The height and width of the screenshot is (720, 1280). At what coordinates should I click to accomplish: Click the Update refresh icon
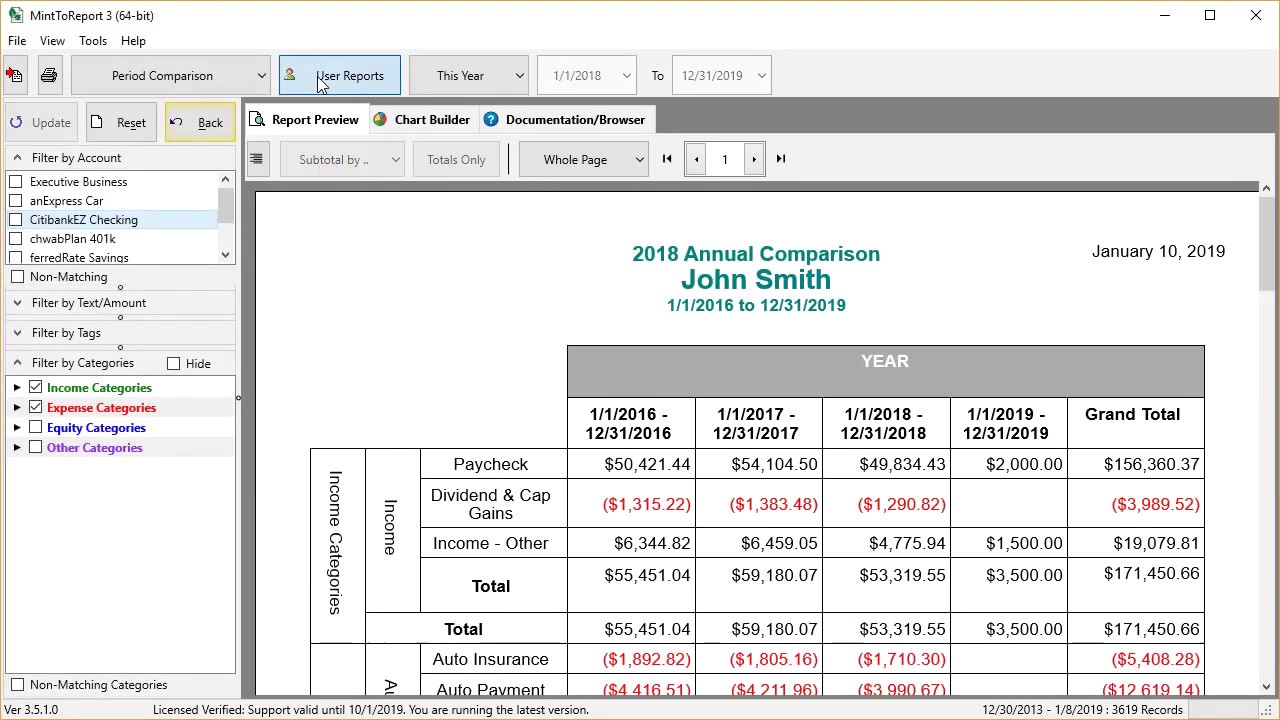pyautogui.click(x=16, y=123)
